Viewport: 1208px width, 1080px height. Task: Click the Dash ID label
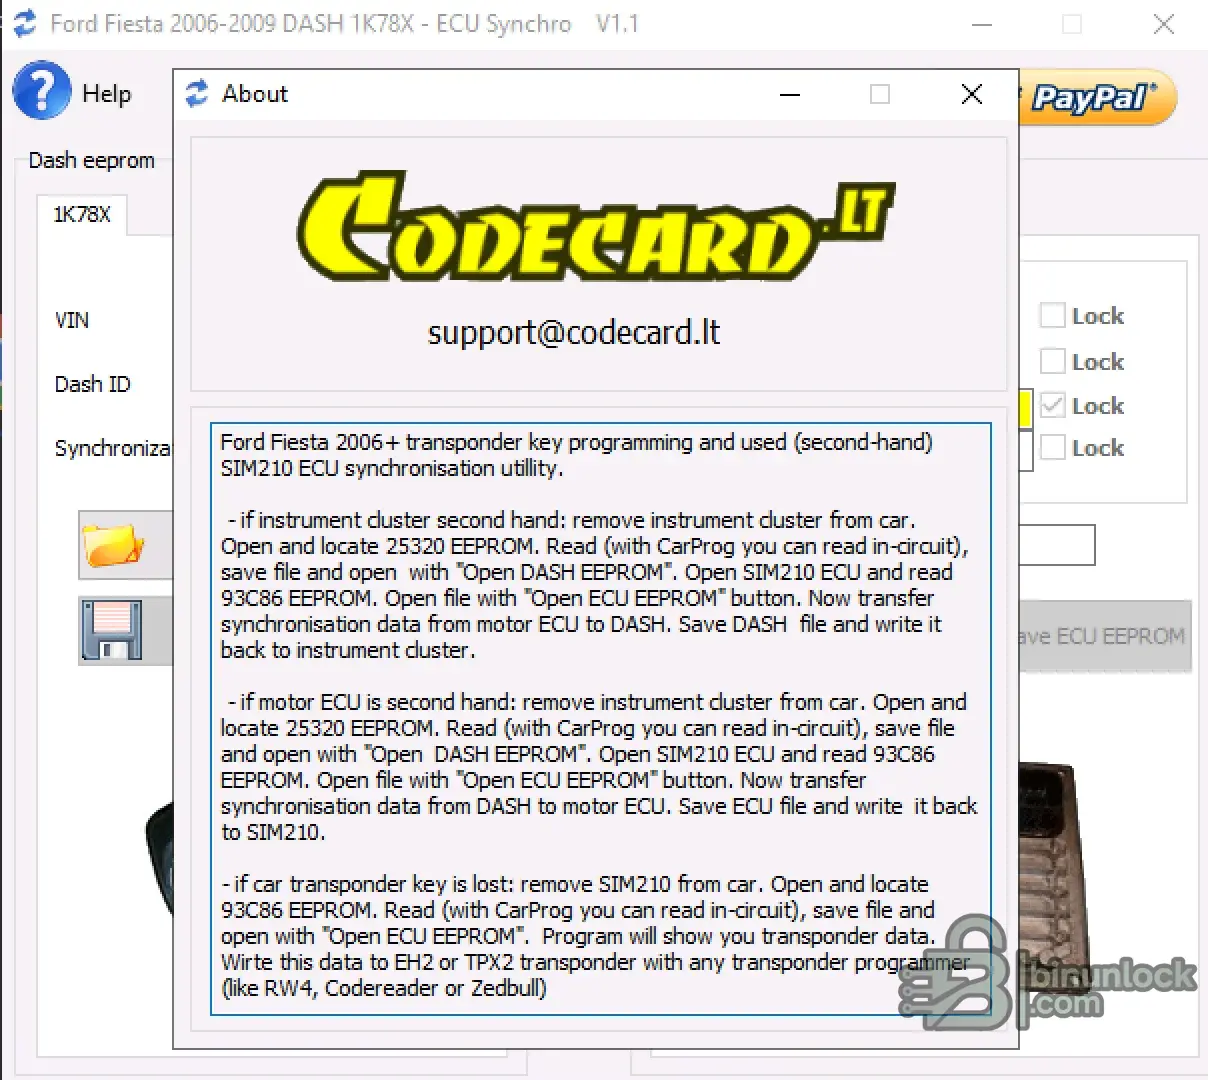point(93,384)
